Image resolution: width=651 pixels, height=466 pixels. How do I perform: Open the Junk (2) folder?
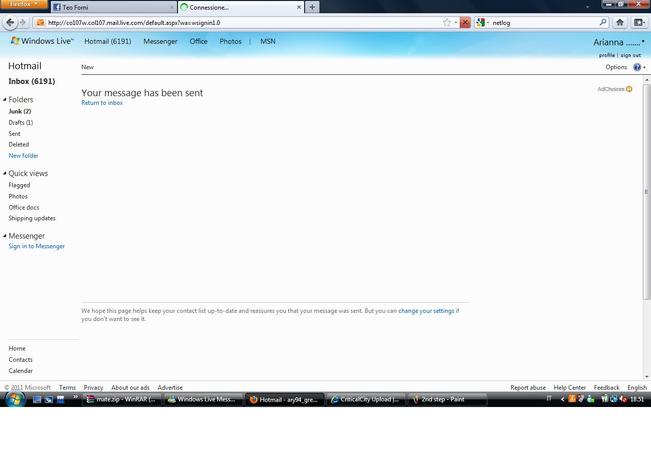20,111
